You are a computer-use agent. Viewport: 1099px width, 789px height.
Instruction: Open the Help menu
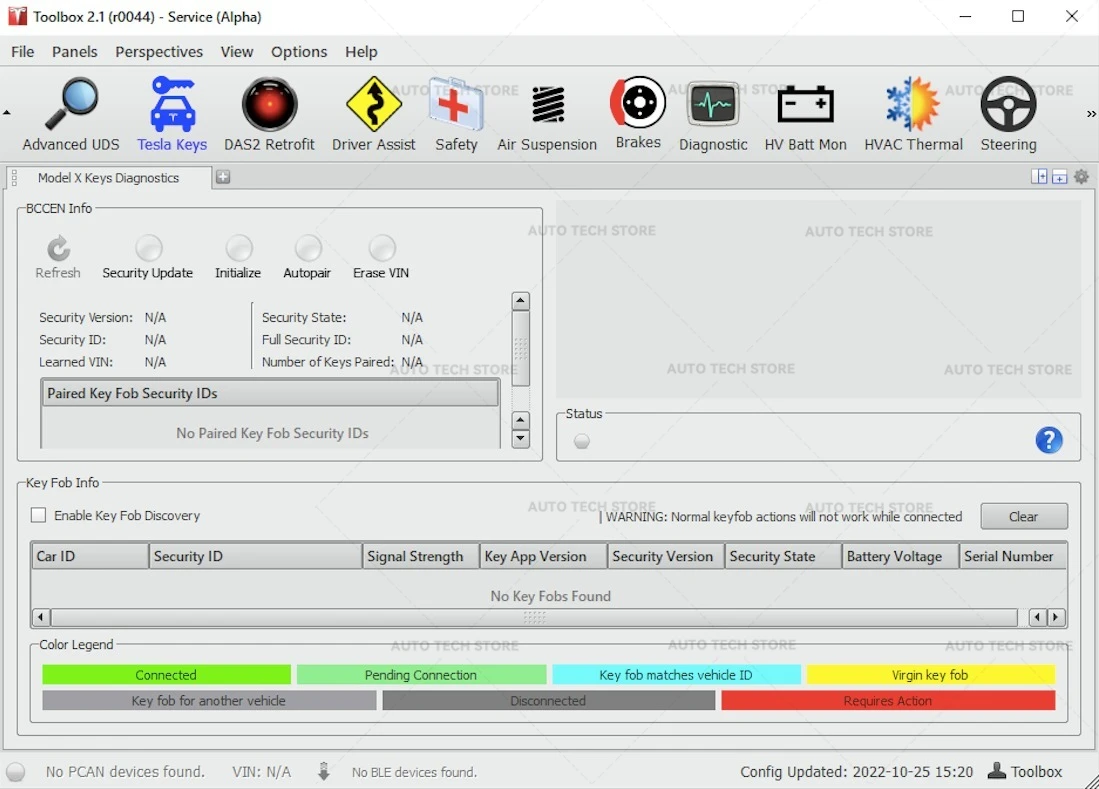tap(361, 52)
